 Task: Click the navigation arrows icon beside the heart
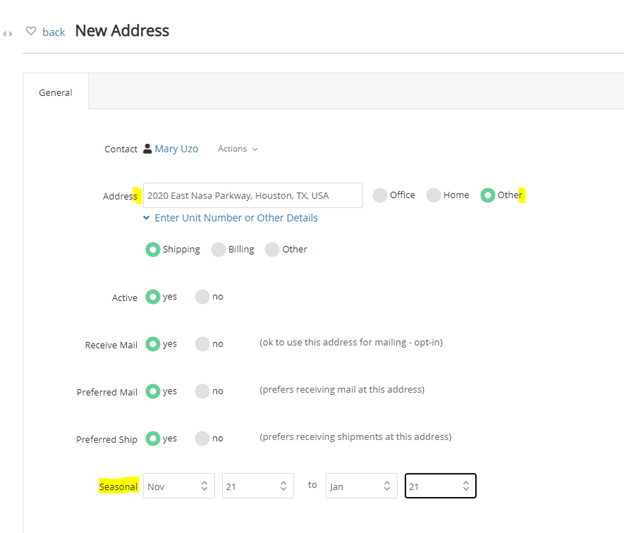[8, 34]
